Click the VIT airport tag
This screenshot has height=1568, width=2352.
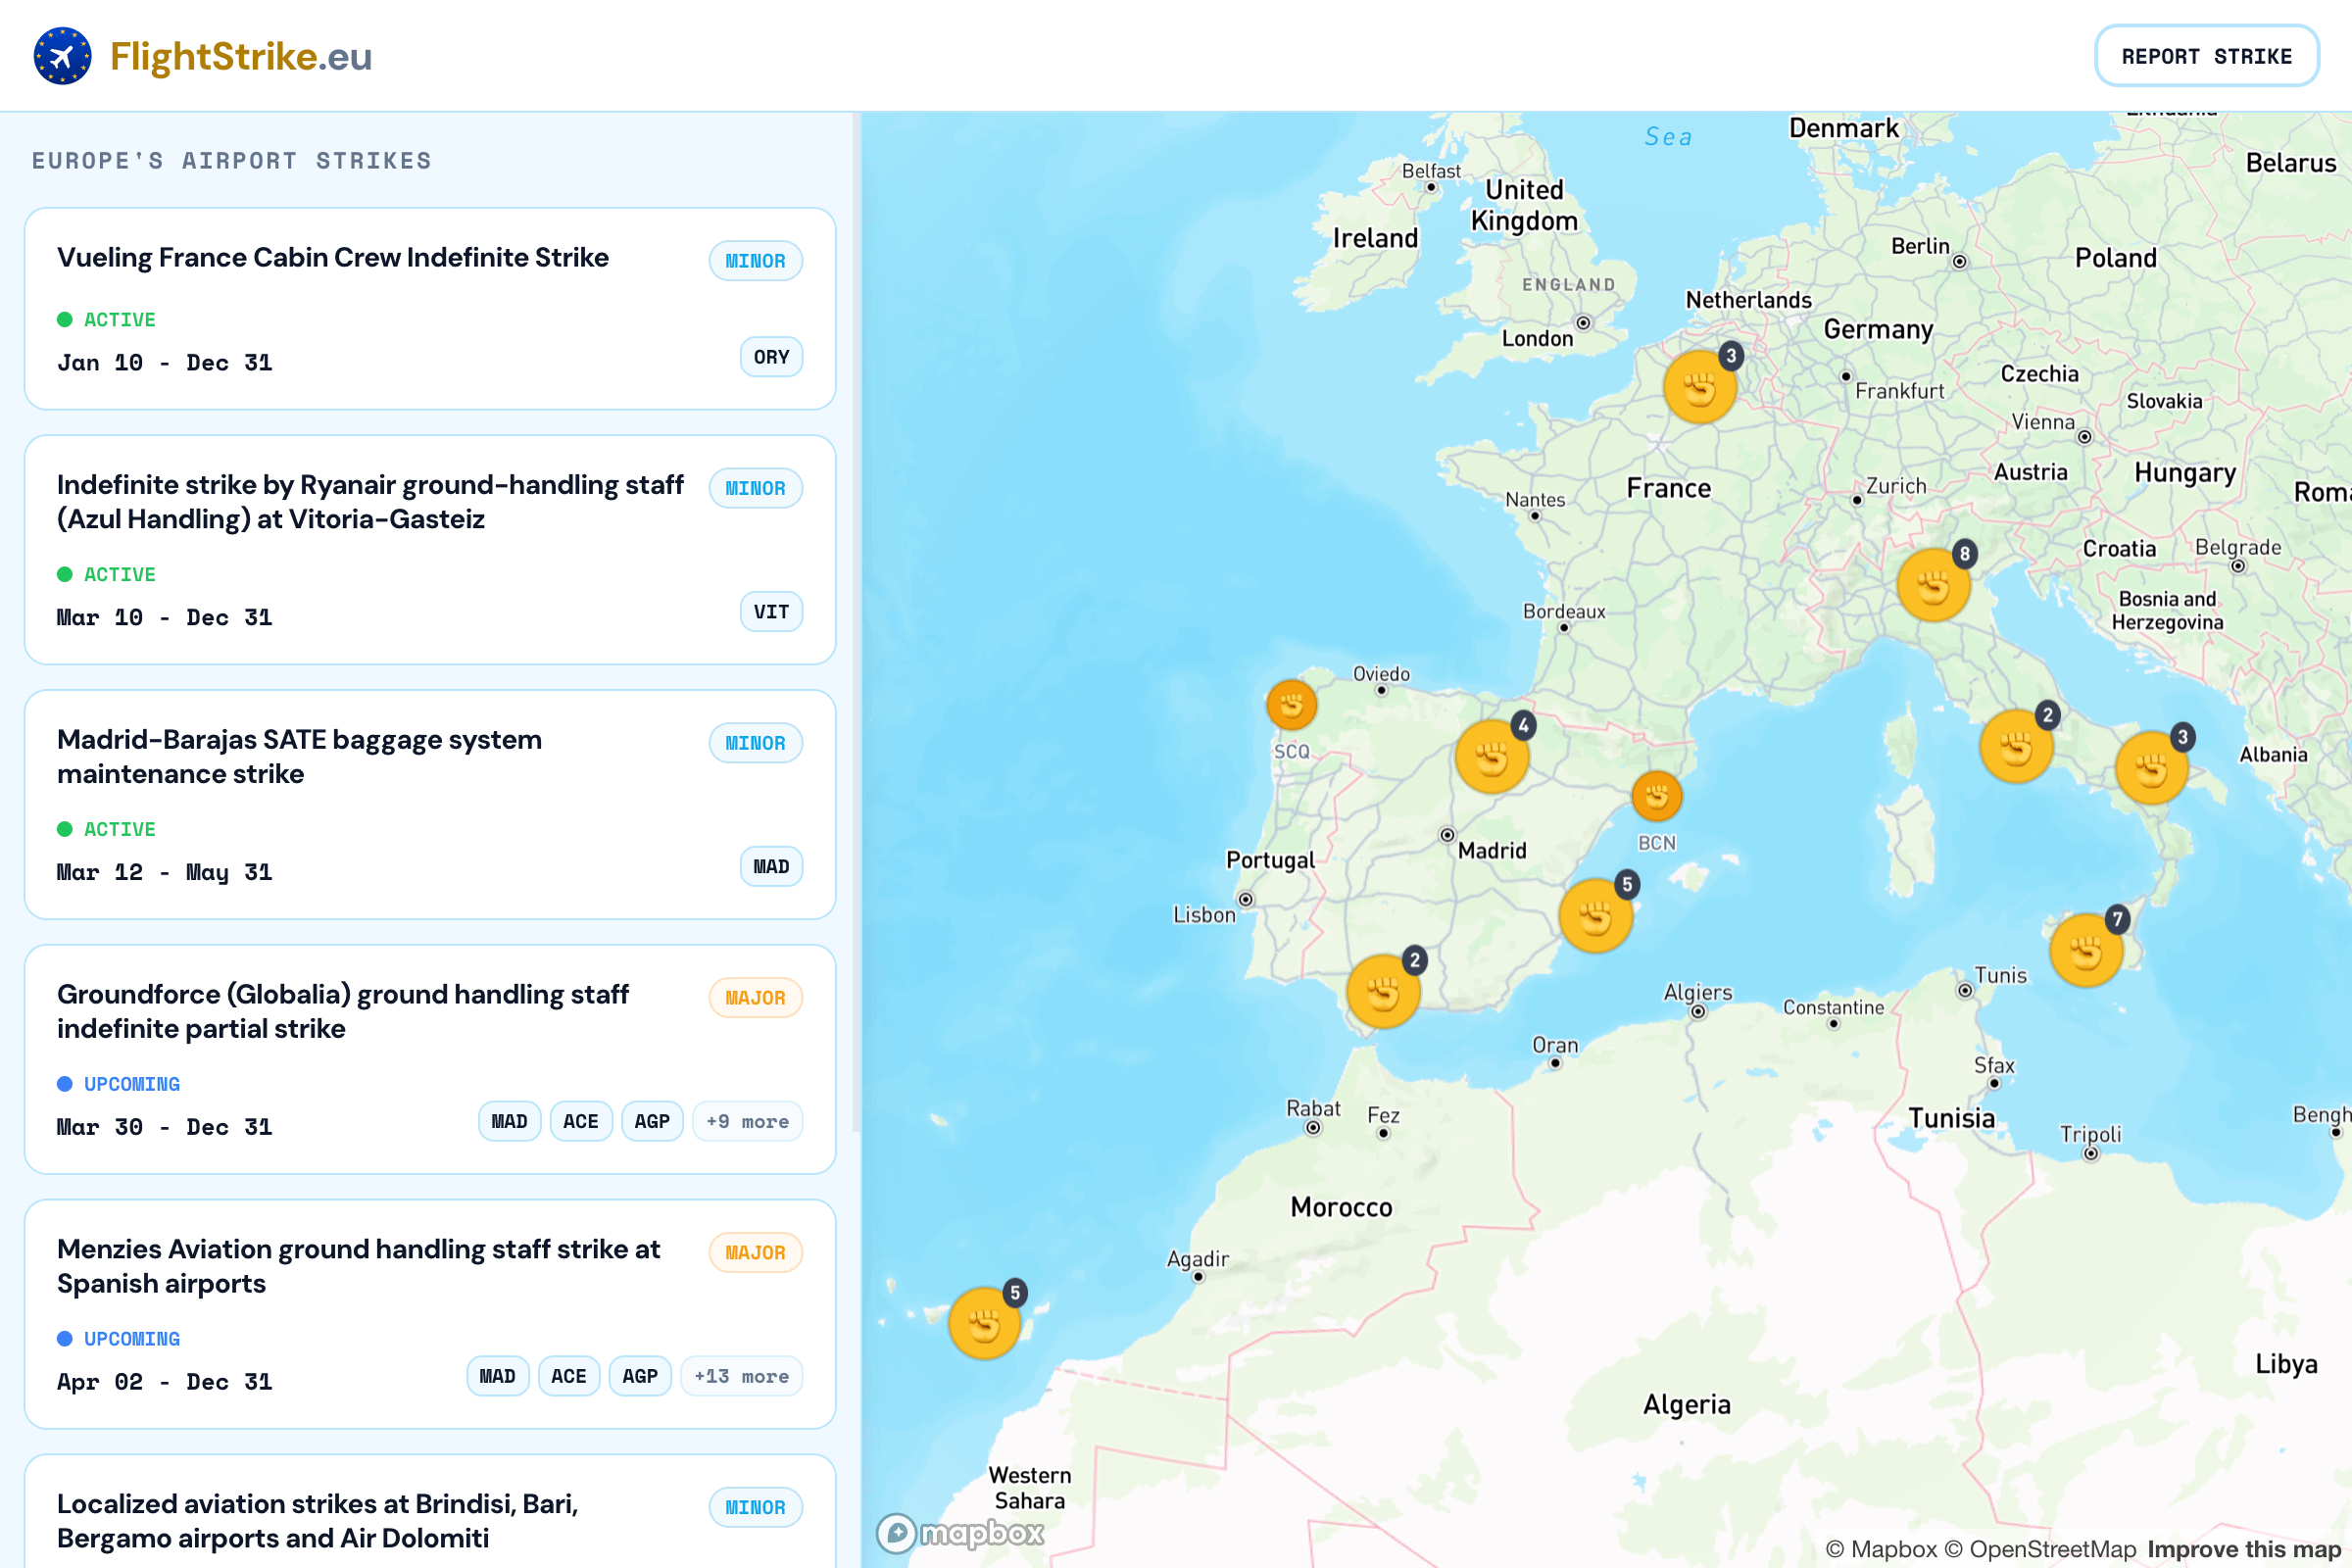[x=771, y=612]
